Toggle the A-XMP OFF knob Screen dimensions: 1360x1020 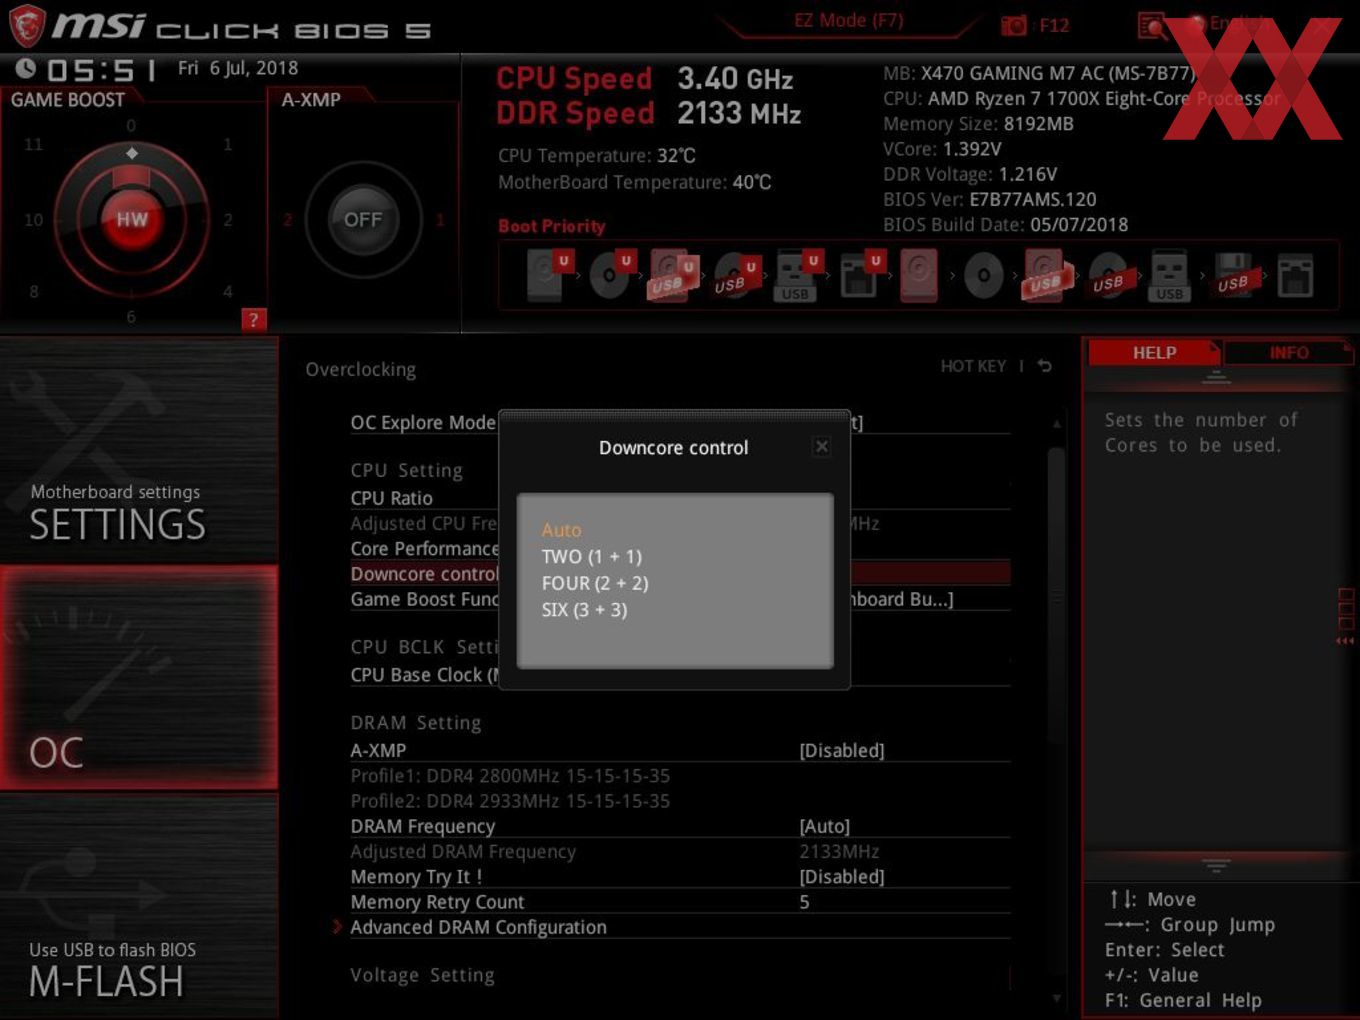363,219
